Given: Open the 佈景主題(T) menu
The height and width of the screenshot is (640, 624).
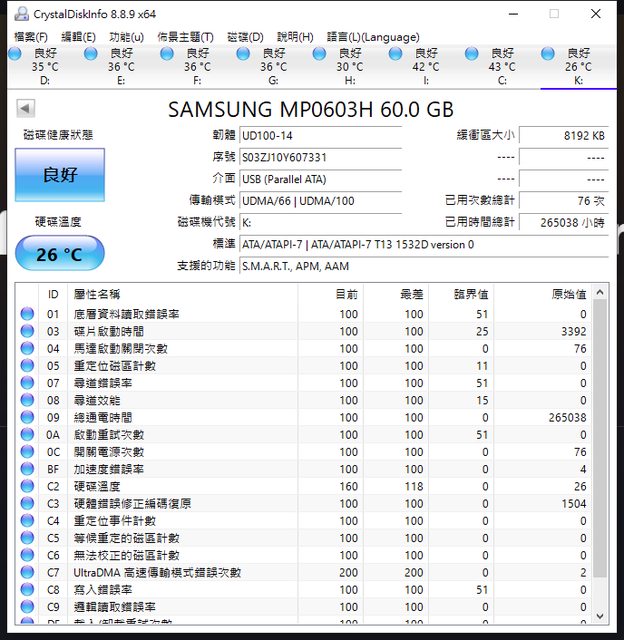Looking at the screenshot, I should tap(185, 37).
